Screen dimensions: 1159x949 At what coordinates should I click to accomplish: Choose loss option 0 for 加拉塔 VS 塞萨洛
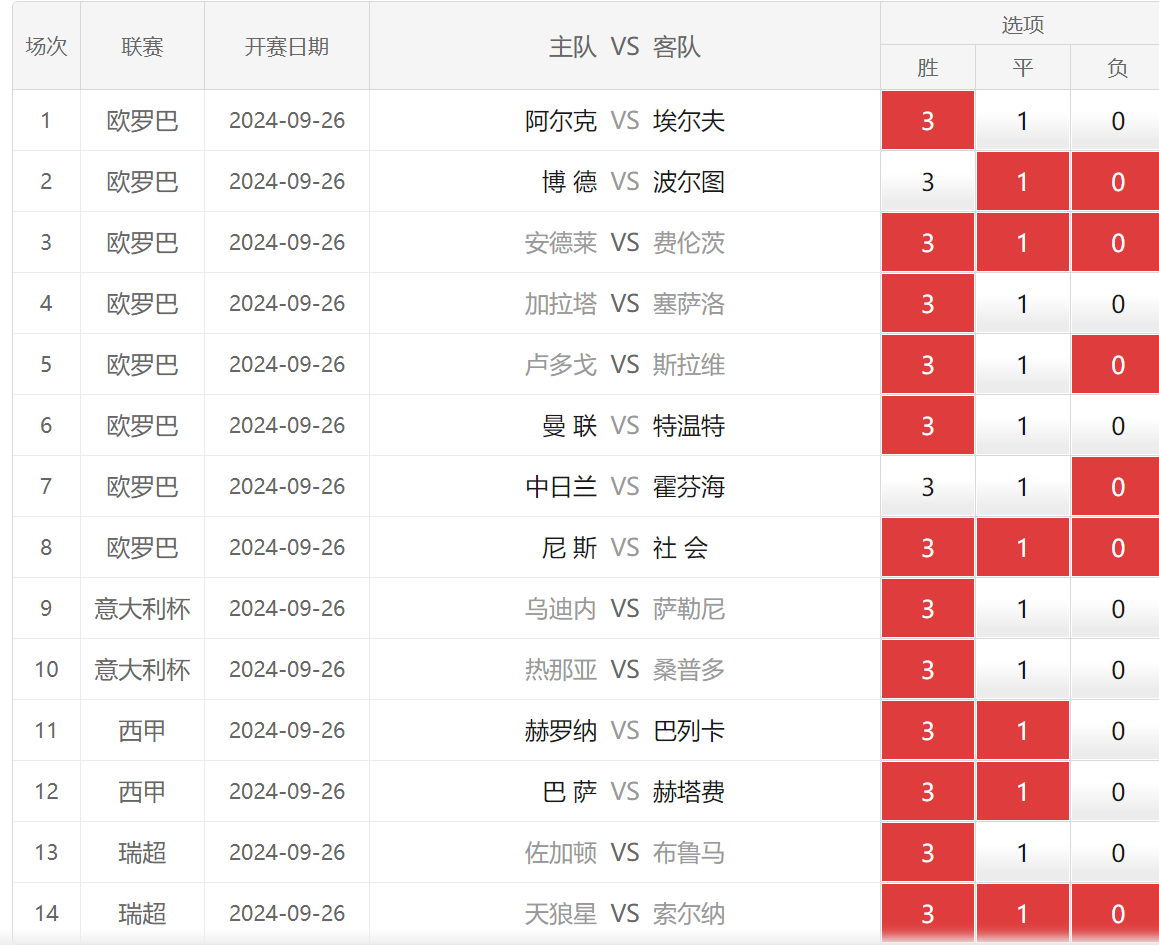(x=1116, y=304)
